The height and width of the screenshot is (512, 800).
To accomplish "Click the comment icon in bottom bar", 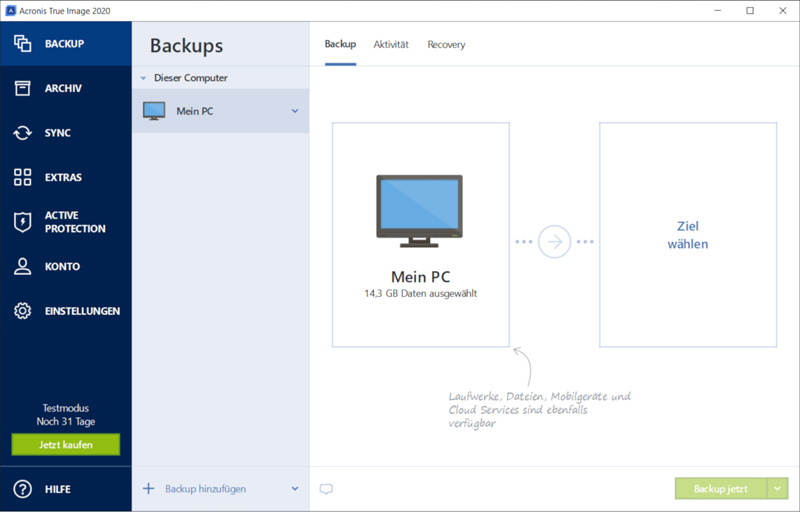I will pos(326,489).
